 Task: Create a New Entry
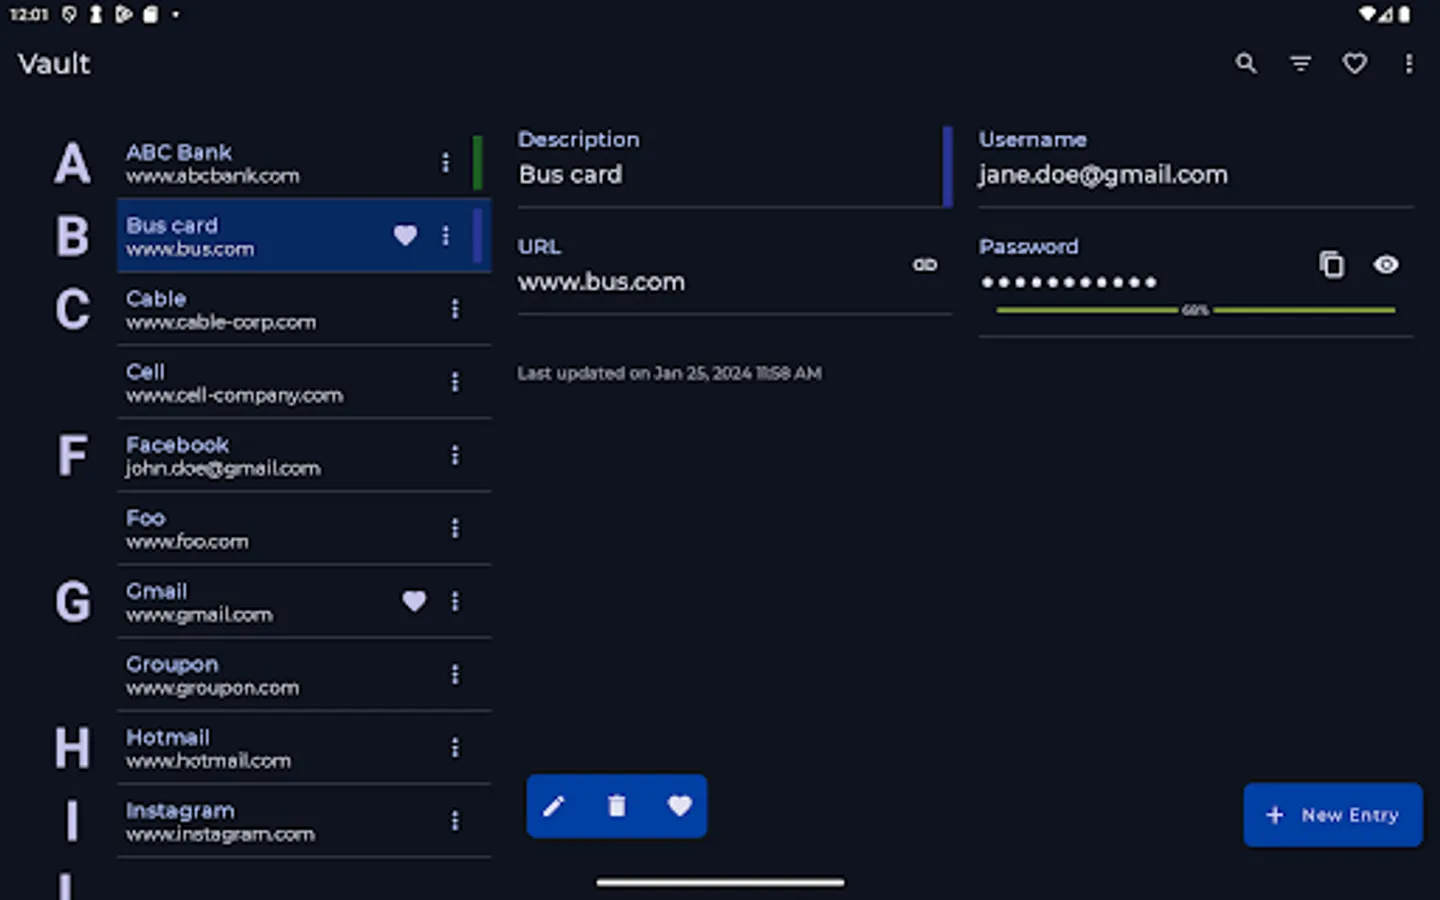[x=1332, y=815]
